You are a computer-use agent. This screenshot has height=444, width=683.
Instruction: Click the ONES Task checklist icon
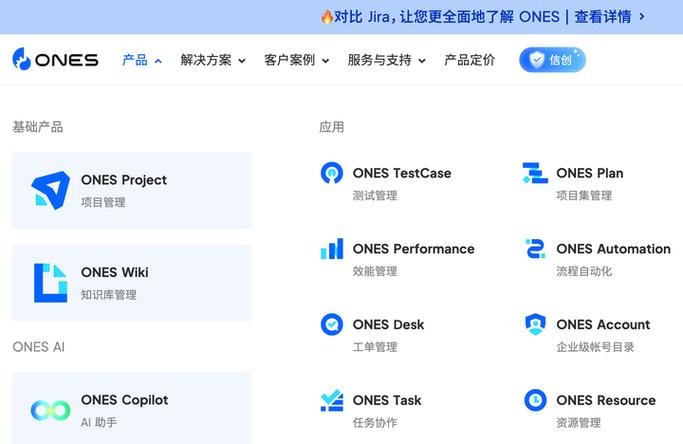[332, 400]
